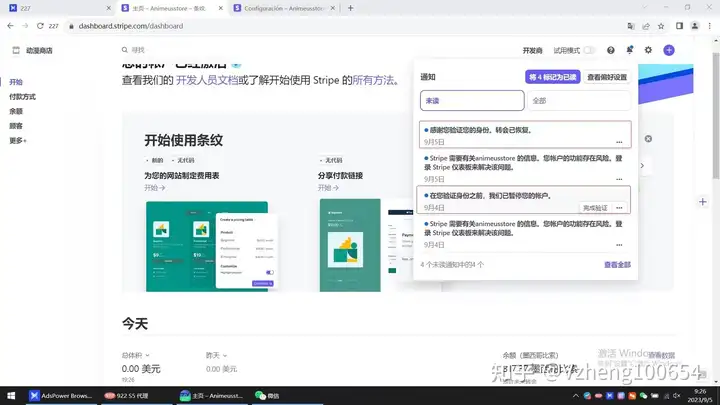Open the 开发商 developers link
The width and height of the screenshot is (720, 405).
(x=532, y=51)
